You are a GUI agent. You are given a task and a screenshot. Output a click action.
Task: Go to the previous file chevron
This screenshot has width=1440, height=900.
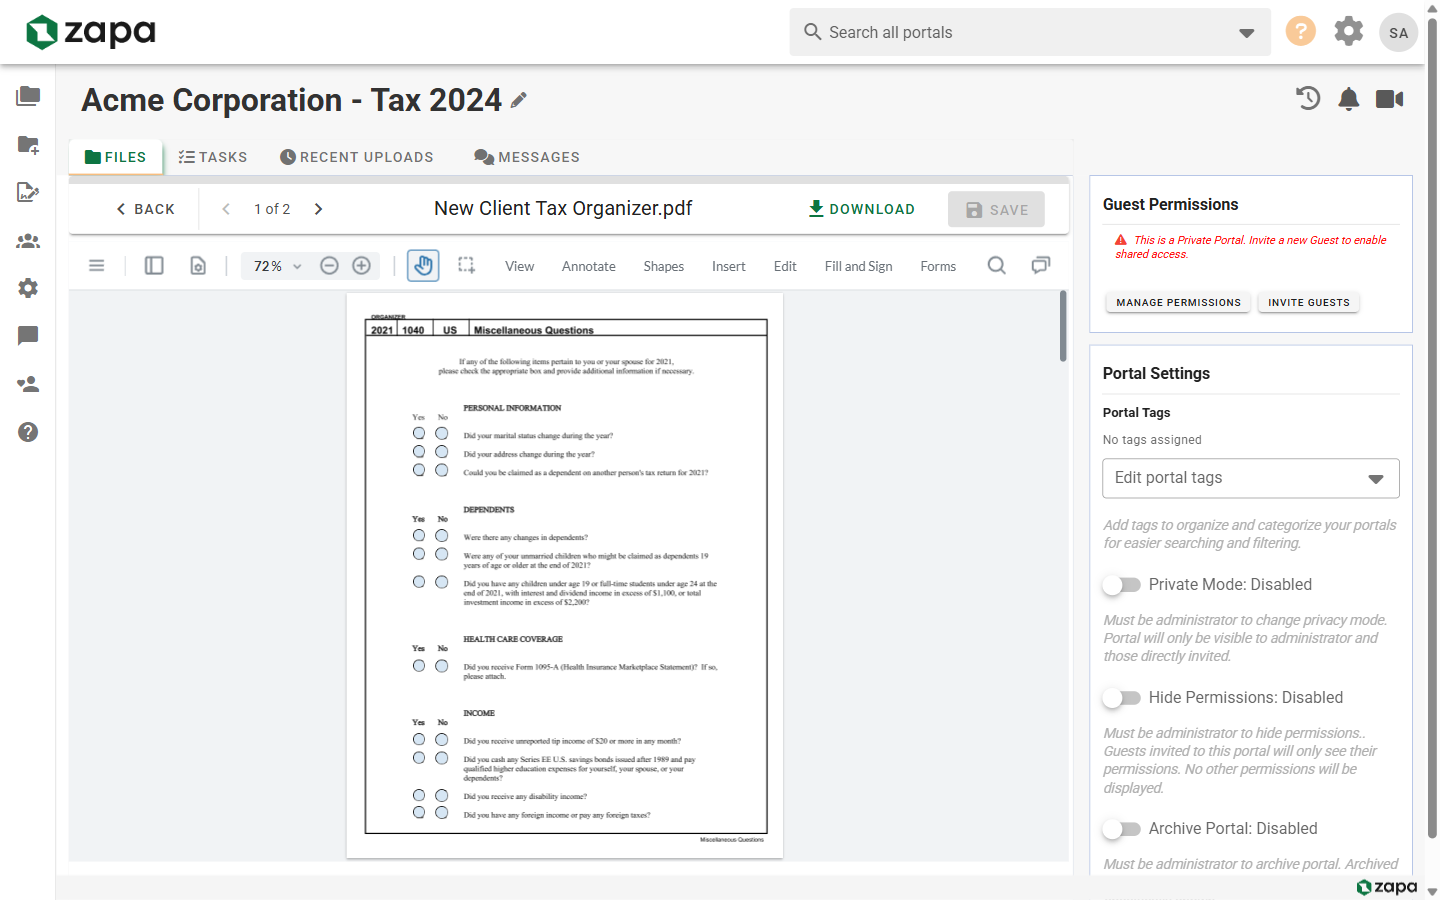[226, 209]
